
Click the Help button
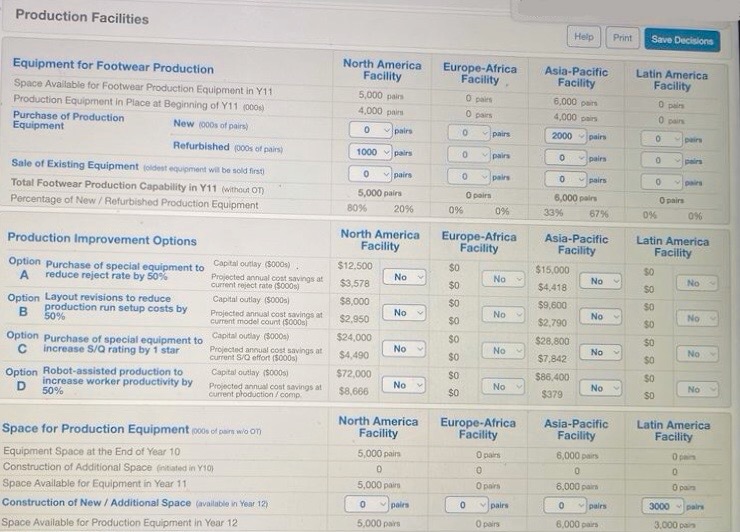click(583, 38)
